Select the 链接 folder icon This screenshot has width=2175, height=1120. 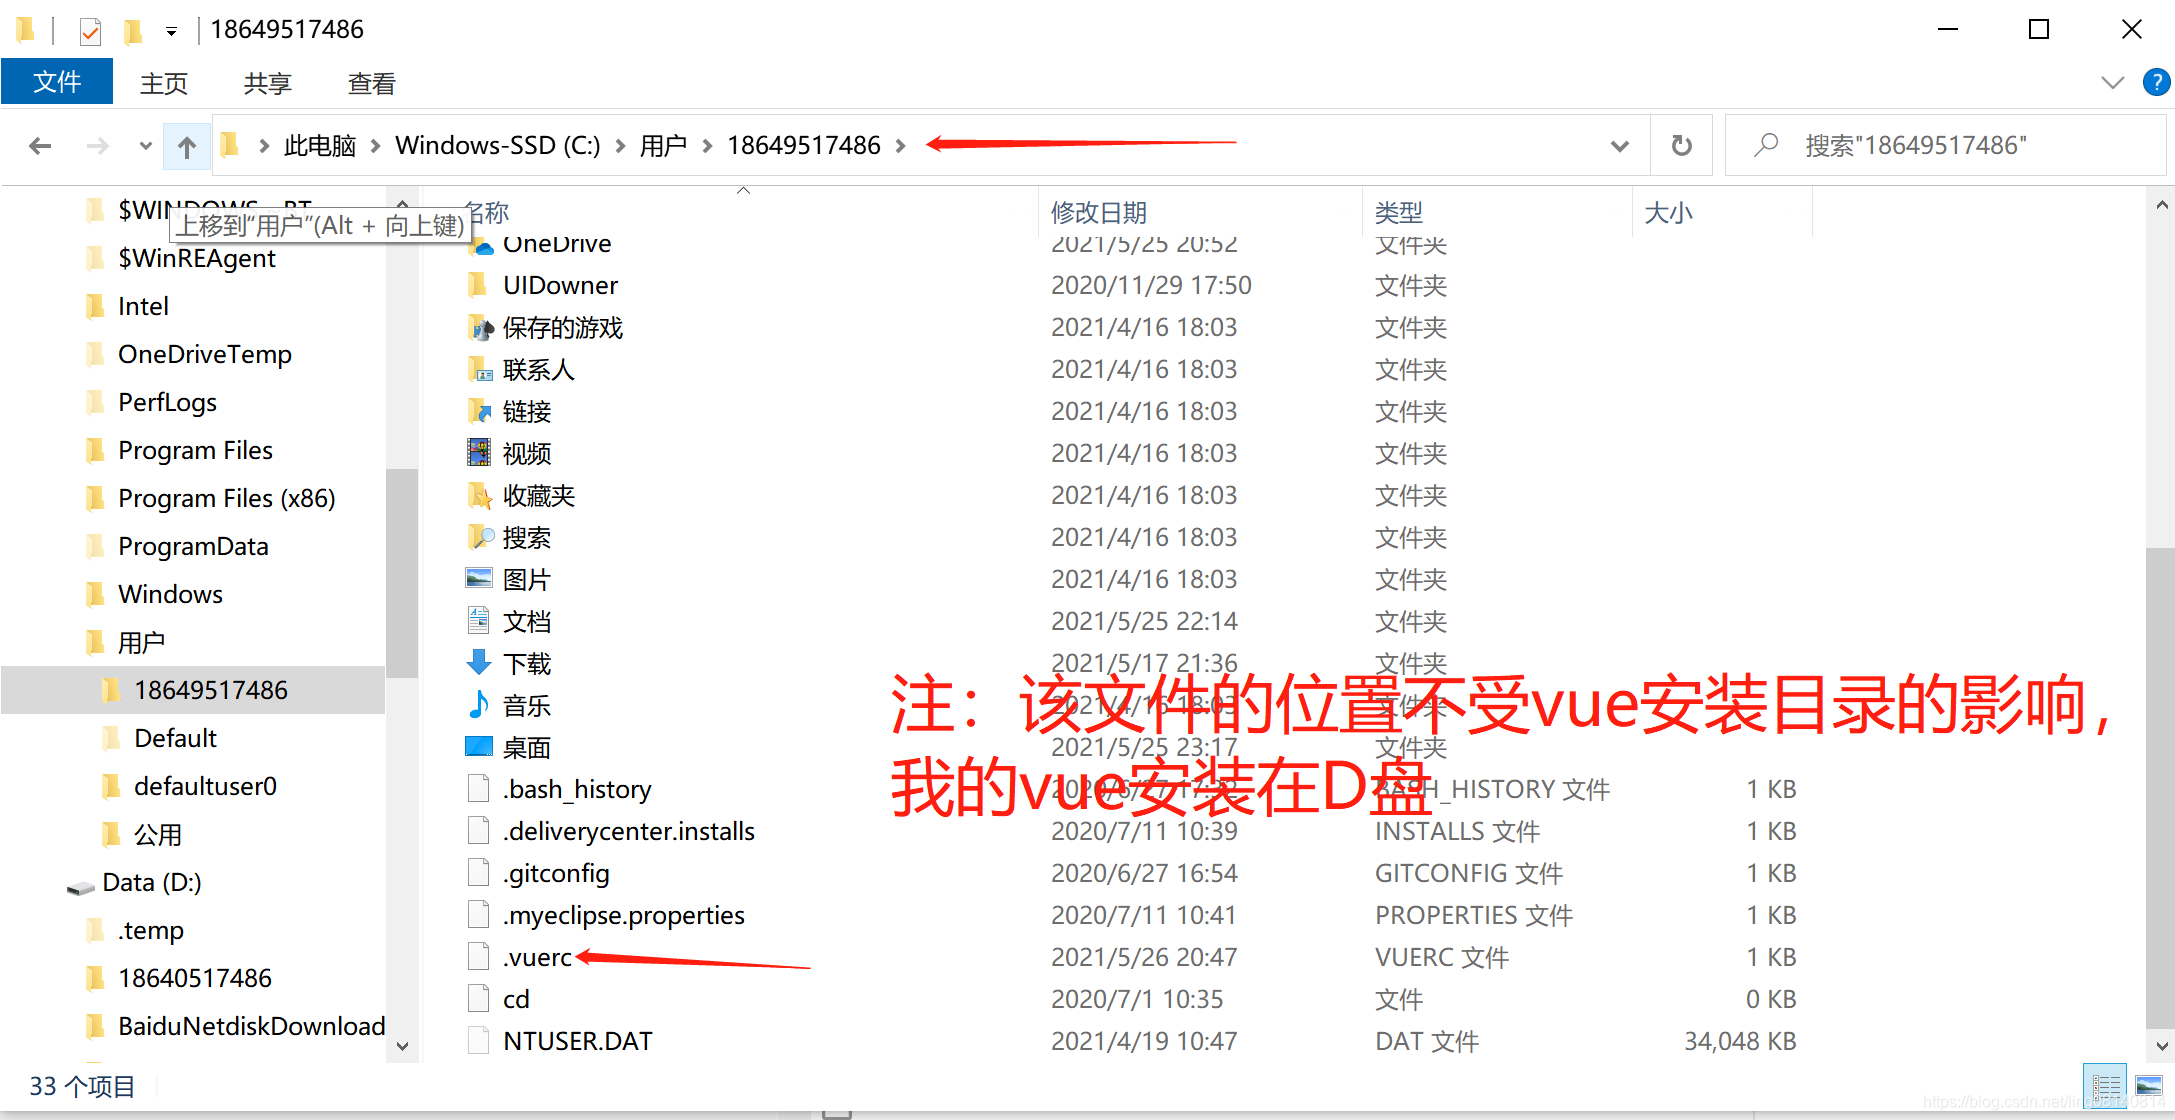[479, 412]
